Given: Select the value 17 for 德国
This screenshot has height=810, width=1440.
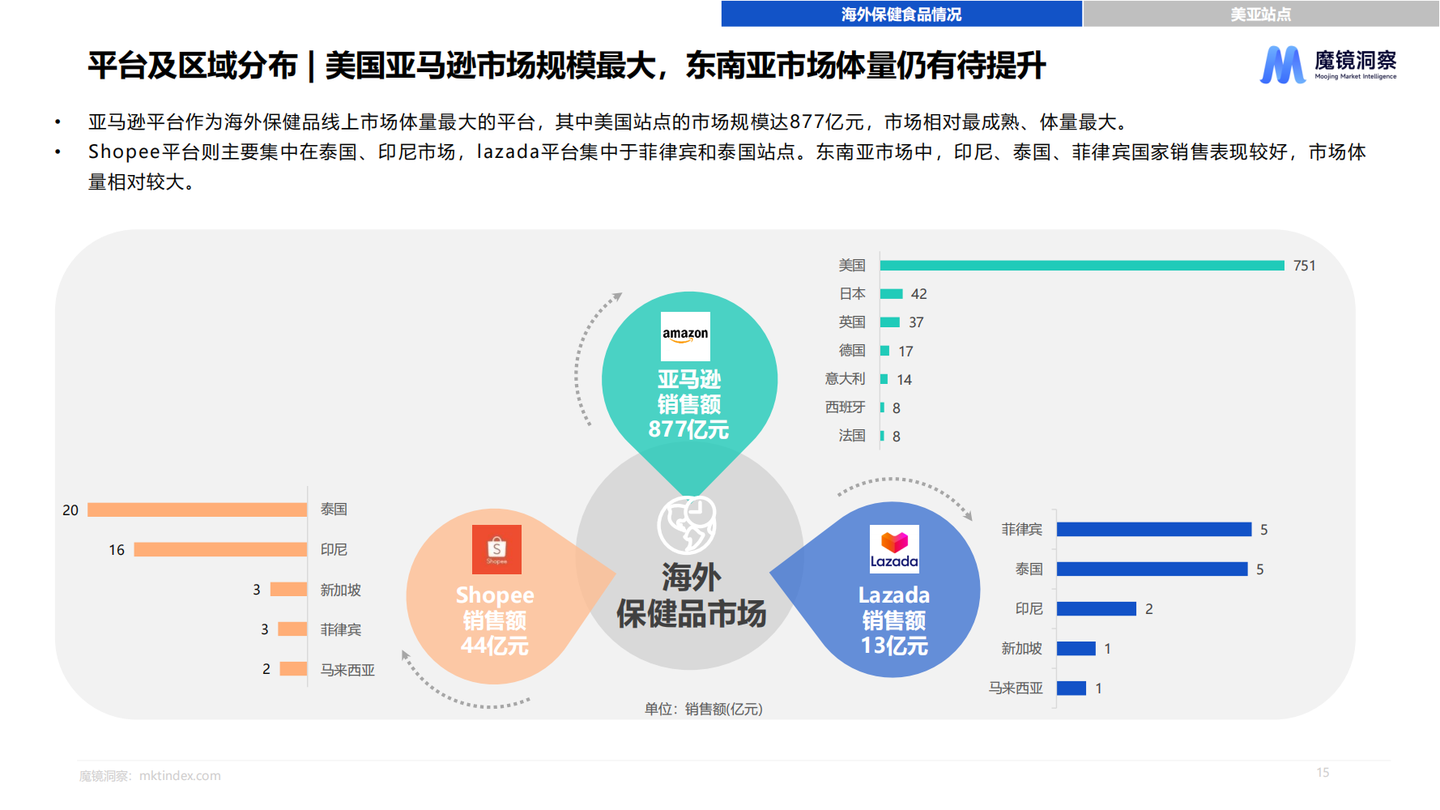Looking at the screenshot, I should (x=905, y=351).
